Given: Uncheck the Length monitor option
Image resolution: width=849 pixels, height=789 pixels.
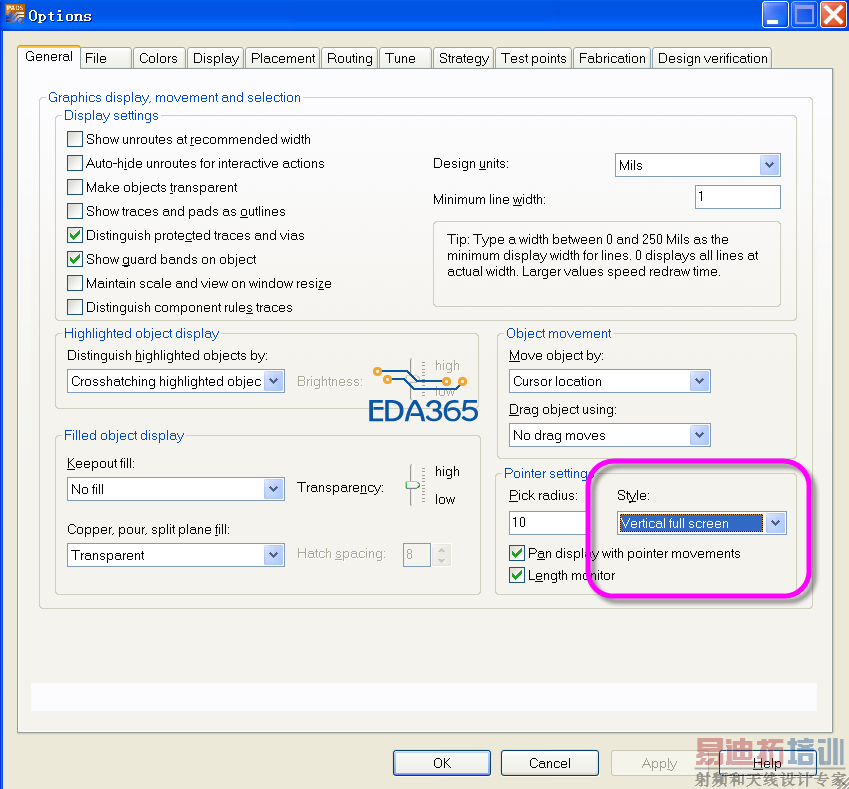Looking at the screenshot, I should [517, 575].
